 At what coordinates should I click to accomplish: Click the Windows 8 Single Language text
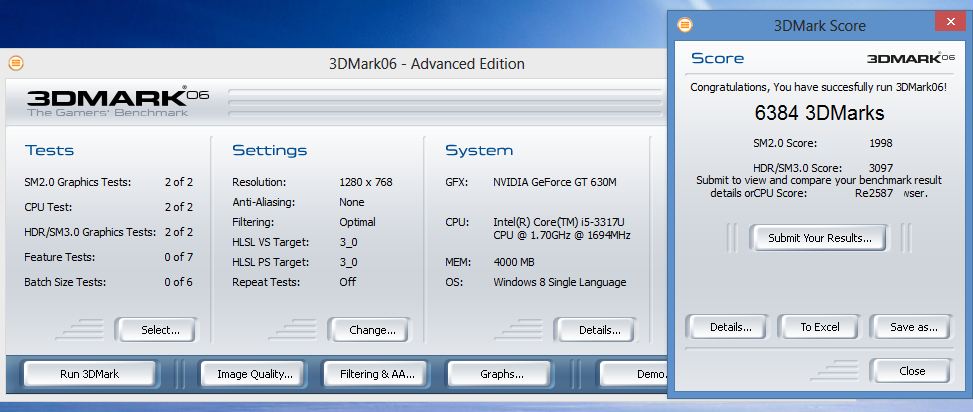pos(560,282)
